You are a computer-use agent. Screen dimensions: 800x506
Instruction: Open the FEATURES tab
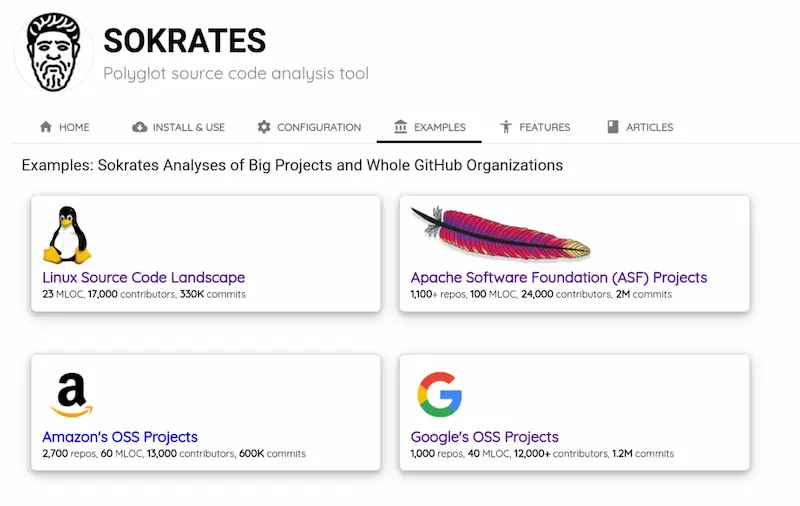(535, 127)
